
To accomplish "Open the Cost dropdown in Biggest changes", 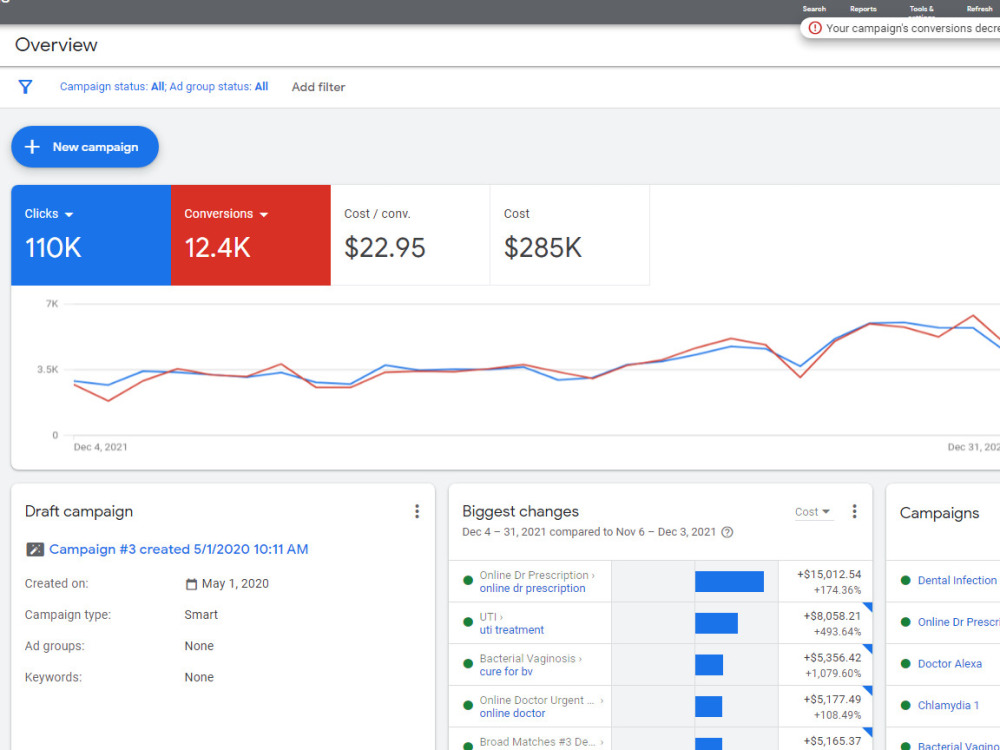I will point(813,512).
